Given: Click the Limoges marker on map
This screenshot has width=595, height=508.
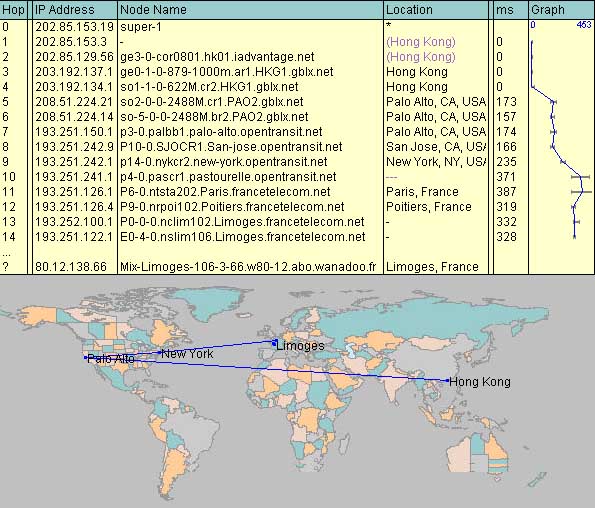Looking at the screenshot, I should pos(274,343).
